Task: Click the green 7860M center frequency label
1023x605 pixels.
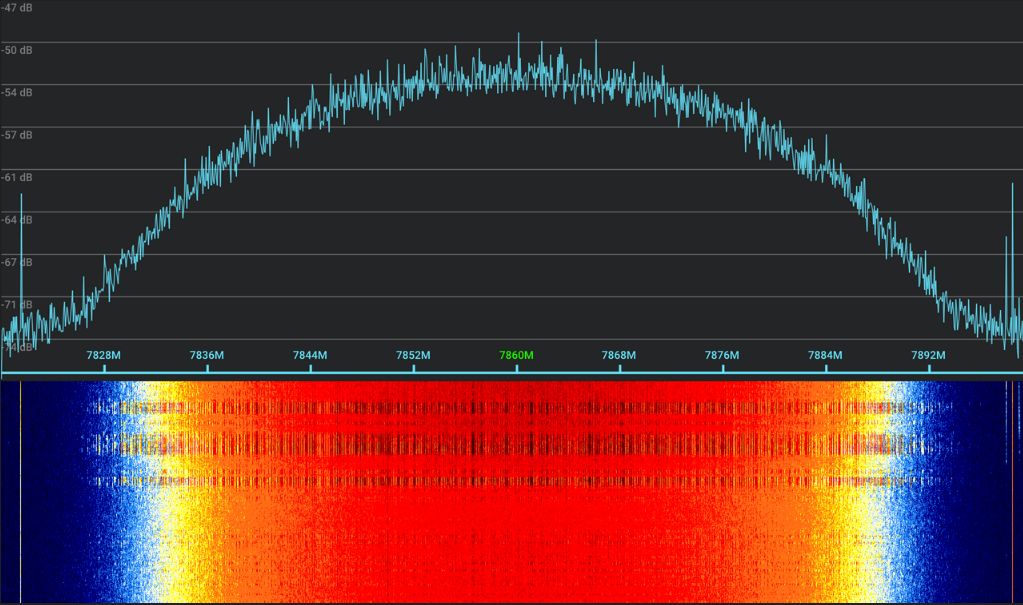Action: 516,355
